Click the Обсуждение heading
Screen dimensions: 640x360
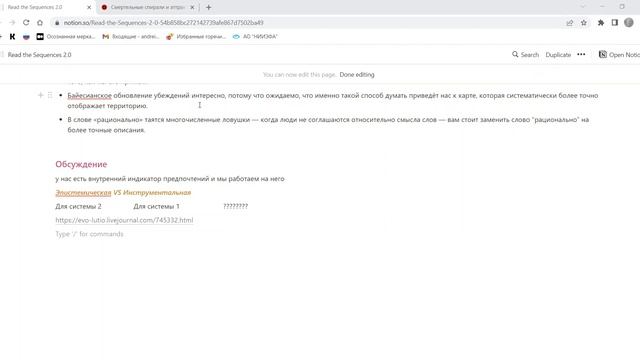point(81,164)
